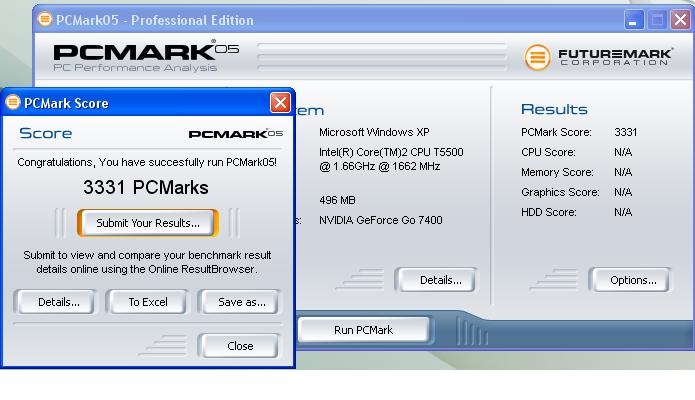Minimize the PCMark05 main window

(634, 20)
